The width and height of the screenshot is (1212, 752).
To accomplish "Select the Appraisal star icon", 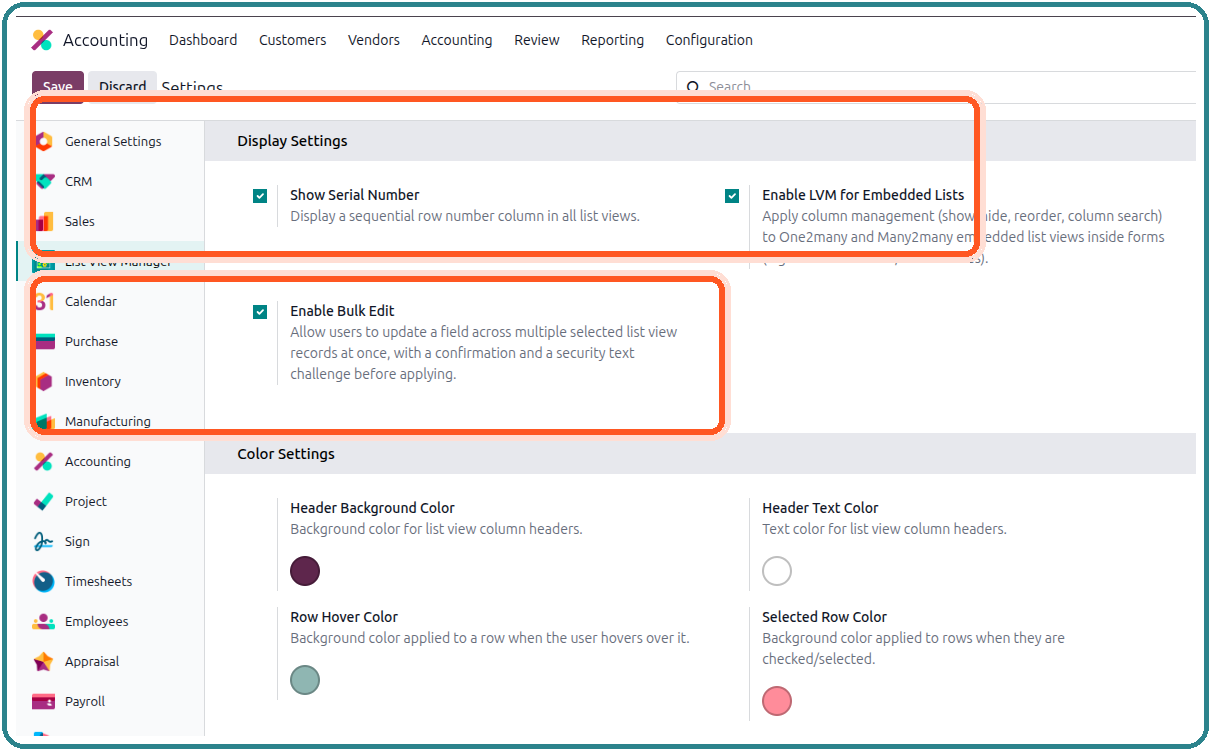I will coord(43,661).
